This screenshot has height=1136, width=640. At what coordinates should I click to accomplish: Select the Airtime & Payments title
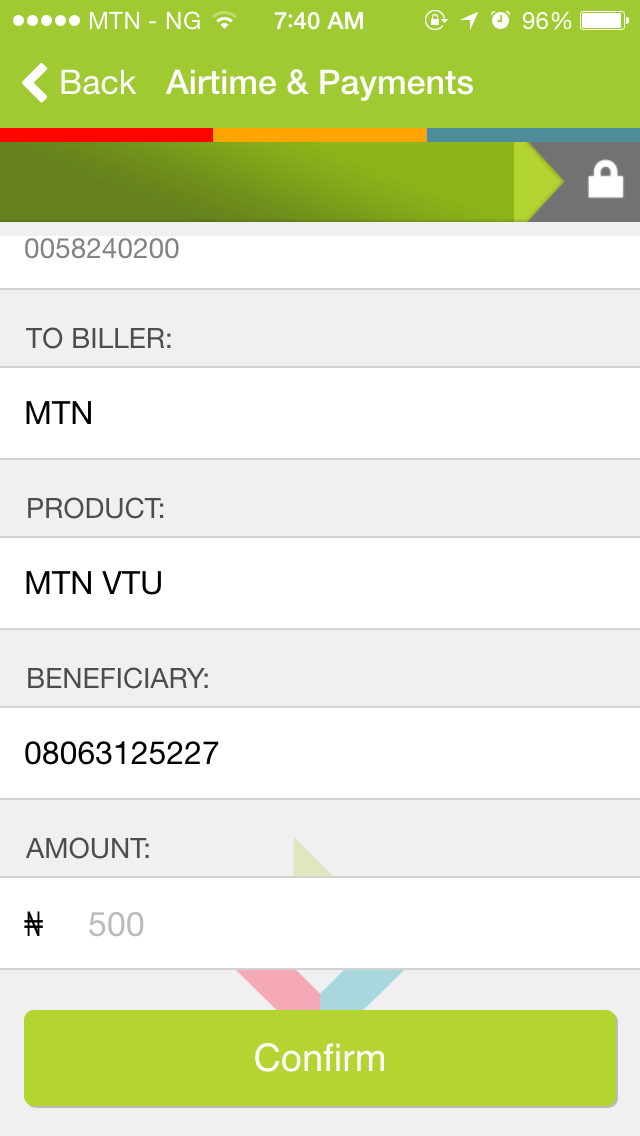[x=320, y=82]
